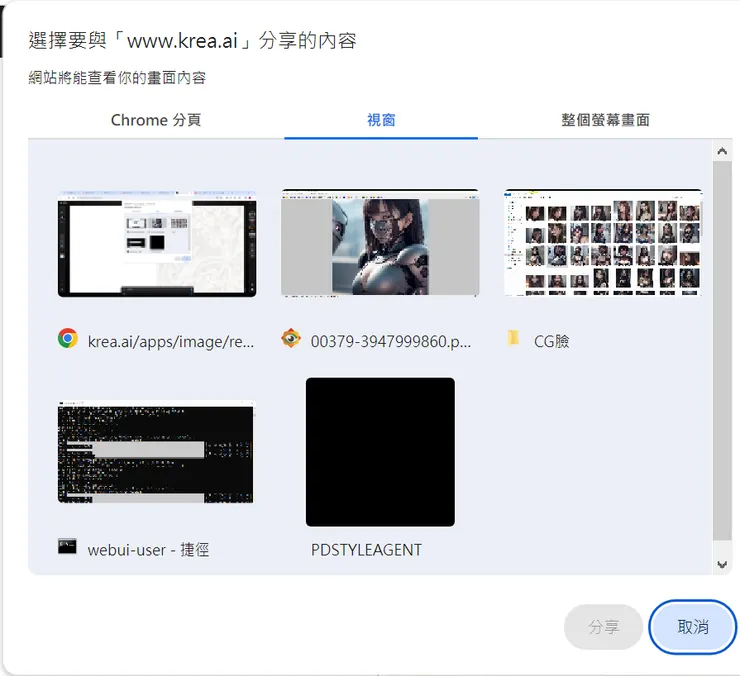This screenshot has height=676, width=740.
Task: Switch to the Chrome 分頁 tab
Action: coord(156,120)
